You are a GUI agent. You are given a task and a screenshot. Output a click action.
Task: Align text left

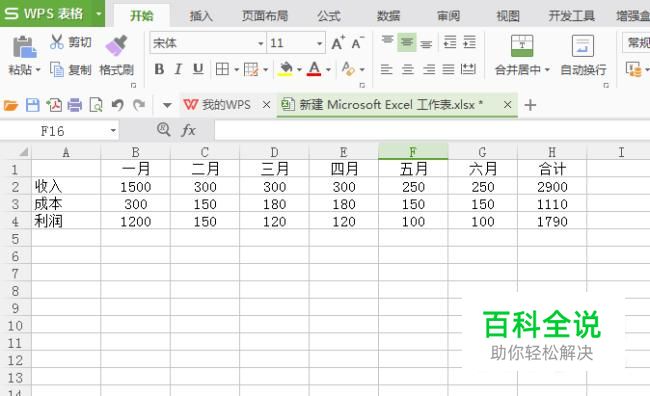tap(386, 69)
